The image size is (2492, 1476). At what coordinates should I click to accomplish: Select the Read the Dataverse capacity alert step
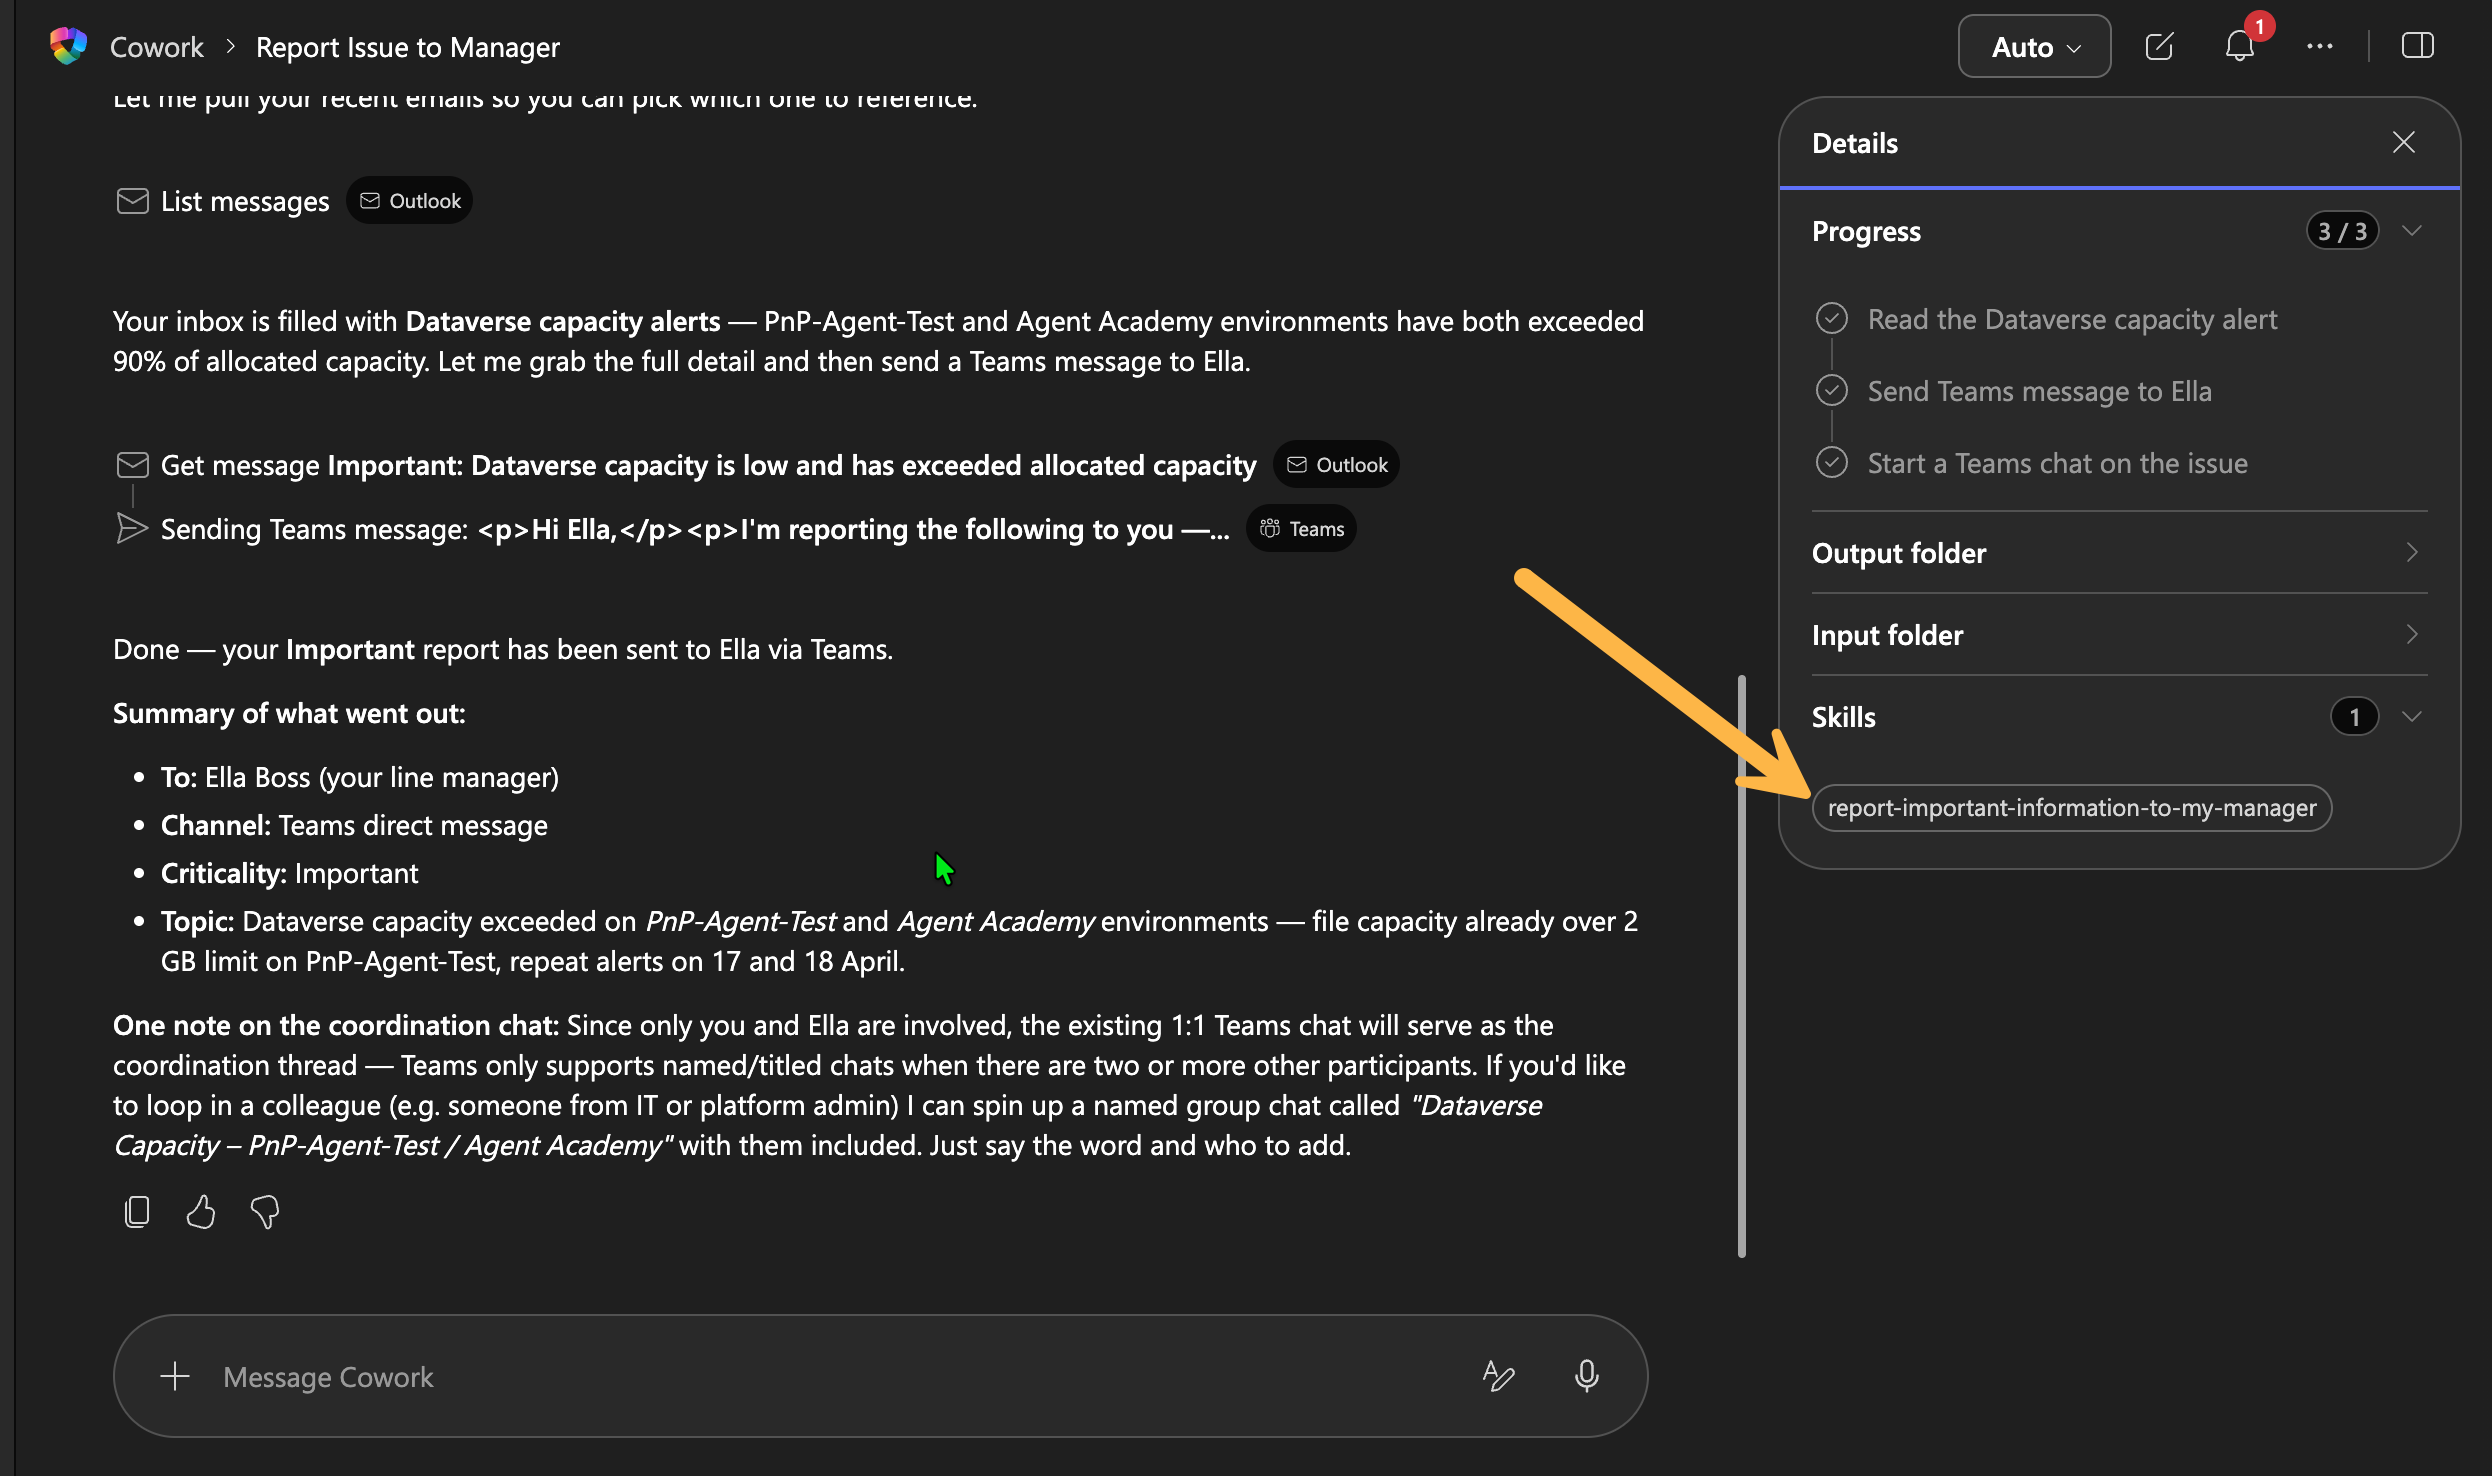coord(2072,319)
